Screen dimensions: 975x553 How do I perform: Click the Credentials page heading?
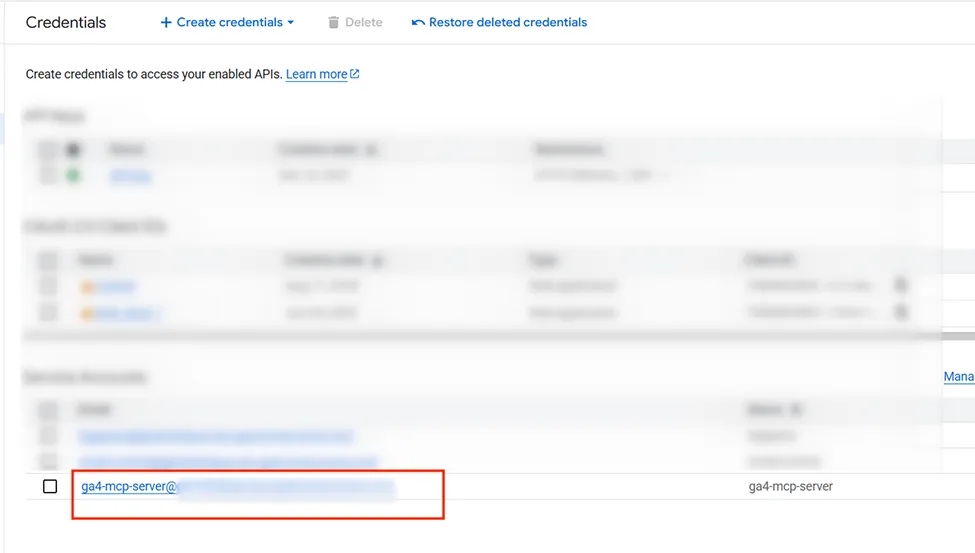click(66, 22)
